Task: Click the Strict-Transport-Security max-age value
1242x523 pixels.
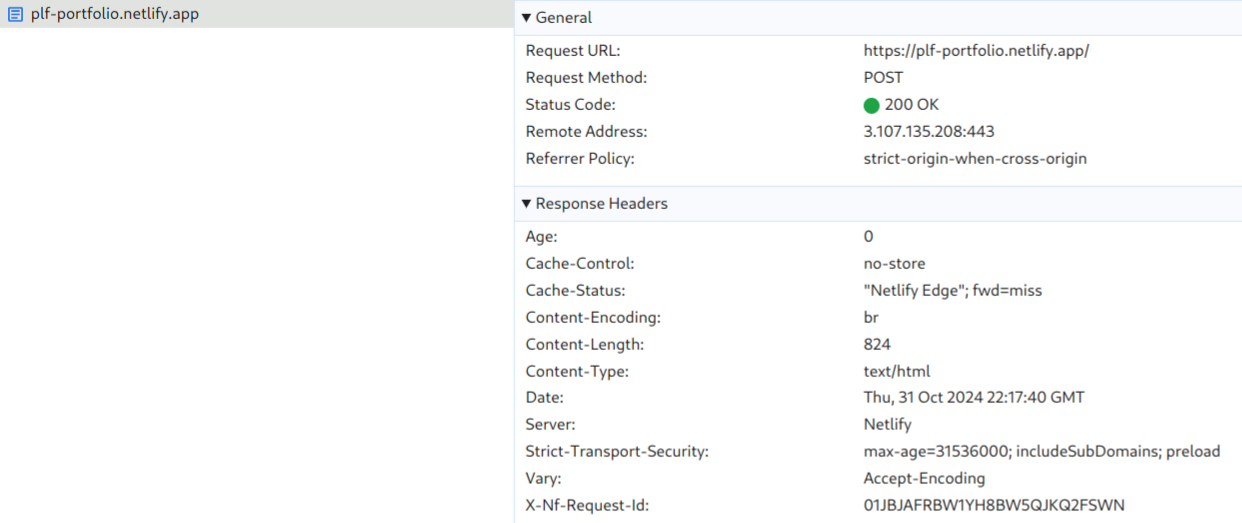Action: point(1041,452)
